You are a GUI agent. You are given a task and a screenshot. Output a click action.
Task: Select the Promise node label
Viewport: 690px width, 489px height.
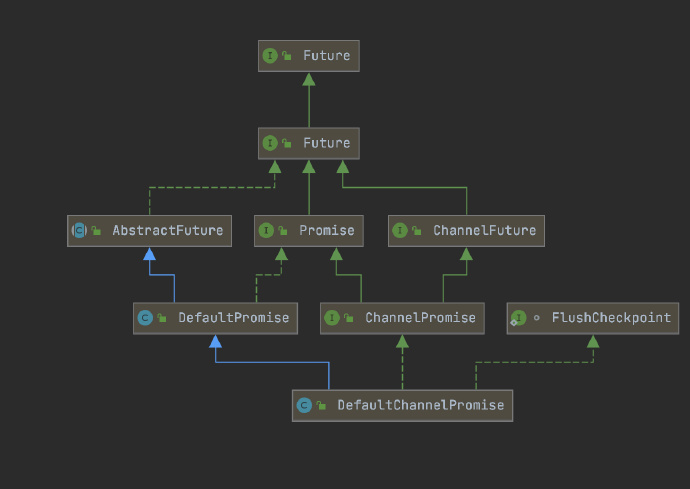pos(327,230)
